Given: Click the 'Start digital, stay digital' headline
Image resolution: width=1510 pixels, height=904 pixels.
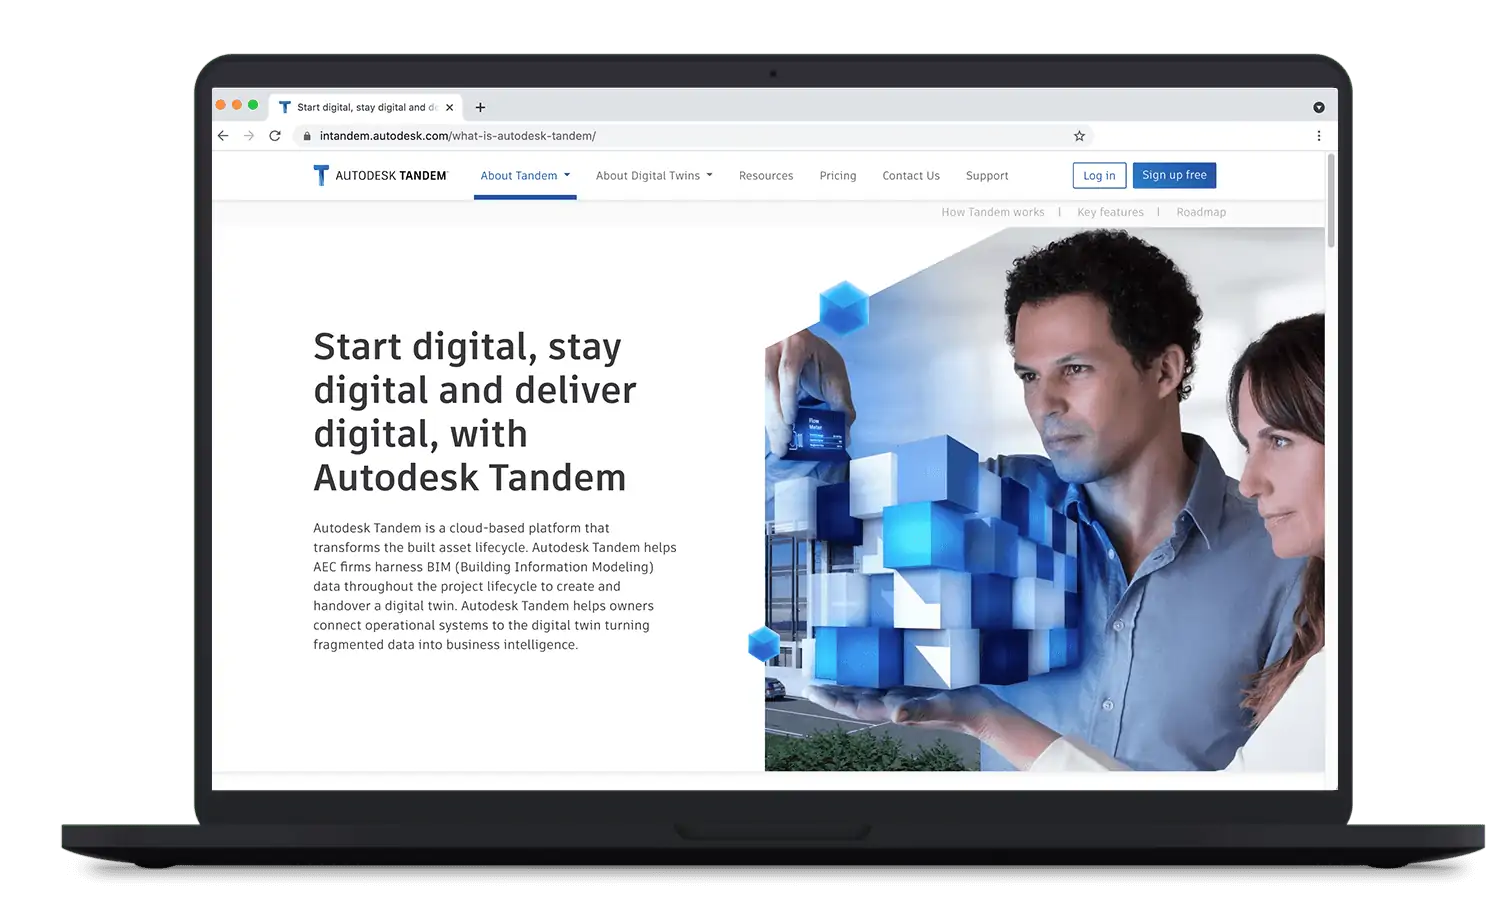Looking at the screenshot, I should tap(475, 412).
